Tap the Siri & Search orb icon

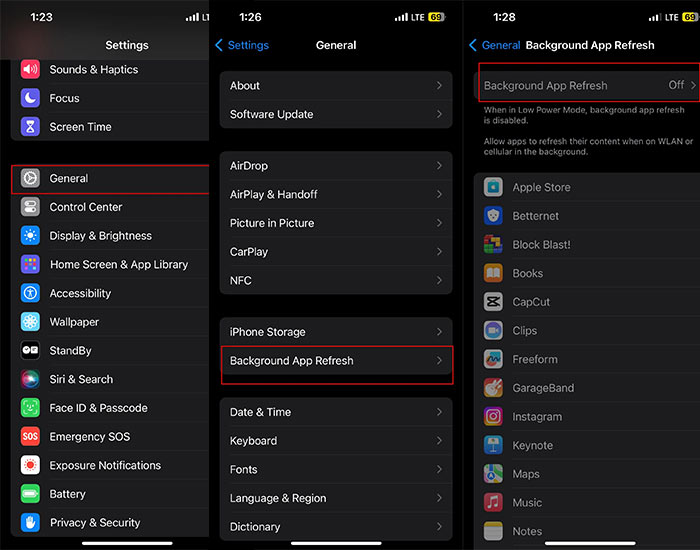(x=30, y=379)
